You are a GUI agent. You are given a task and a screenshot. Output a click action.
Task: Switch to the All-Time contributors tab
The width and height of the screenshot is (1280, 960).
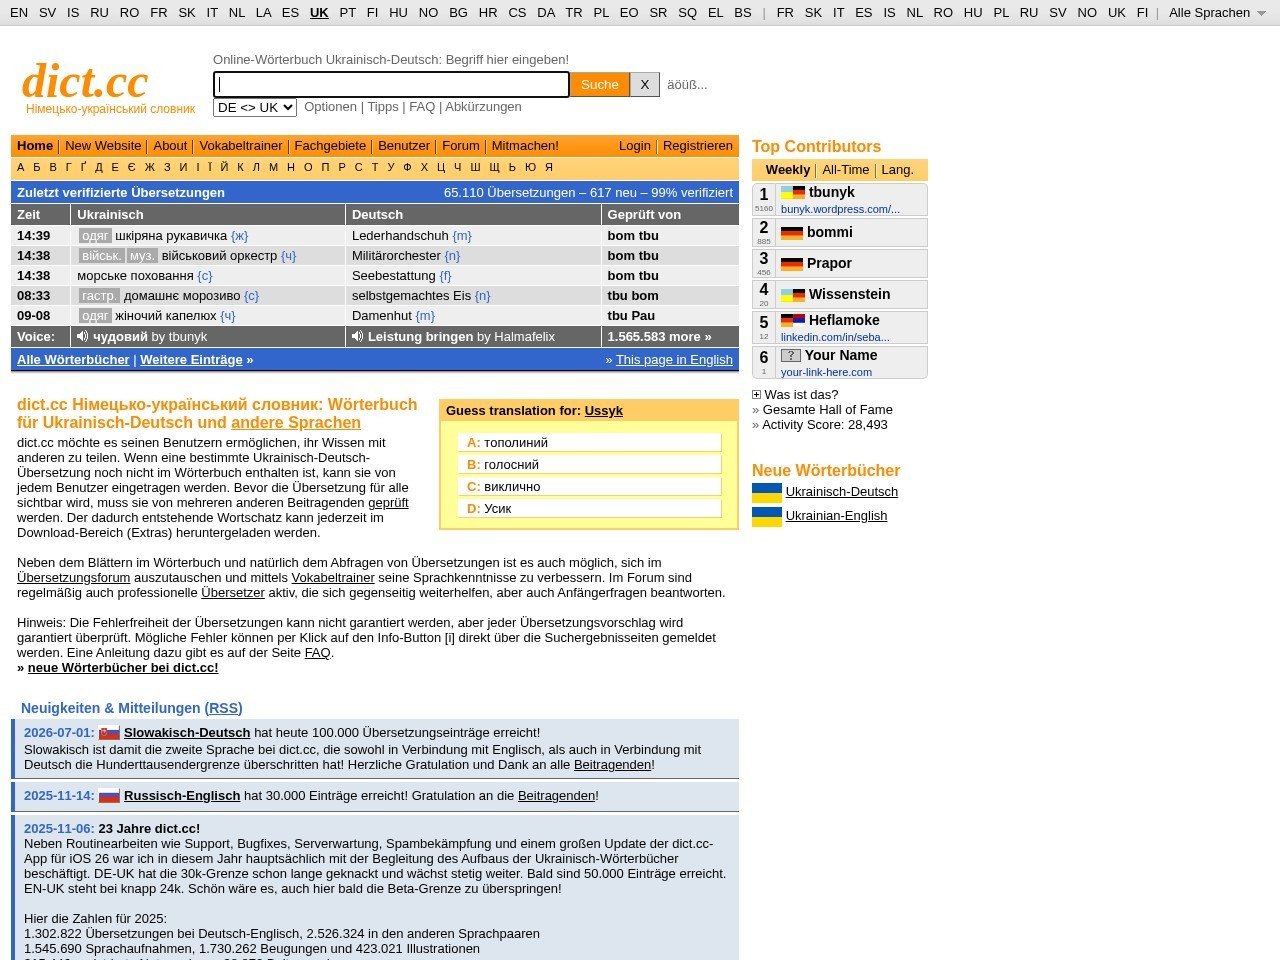tap(846, 170)
